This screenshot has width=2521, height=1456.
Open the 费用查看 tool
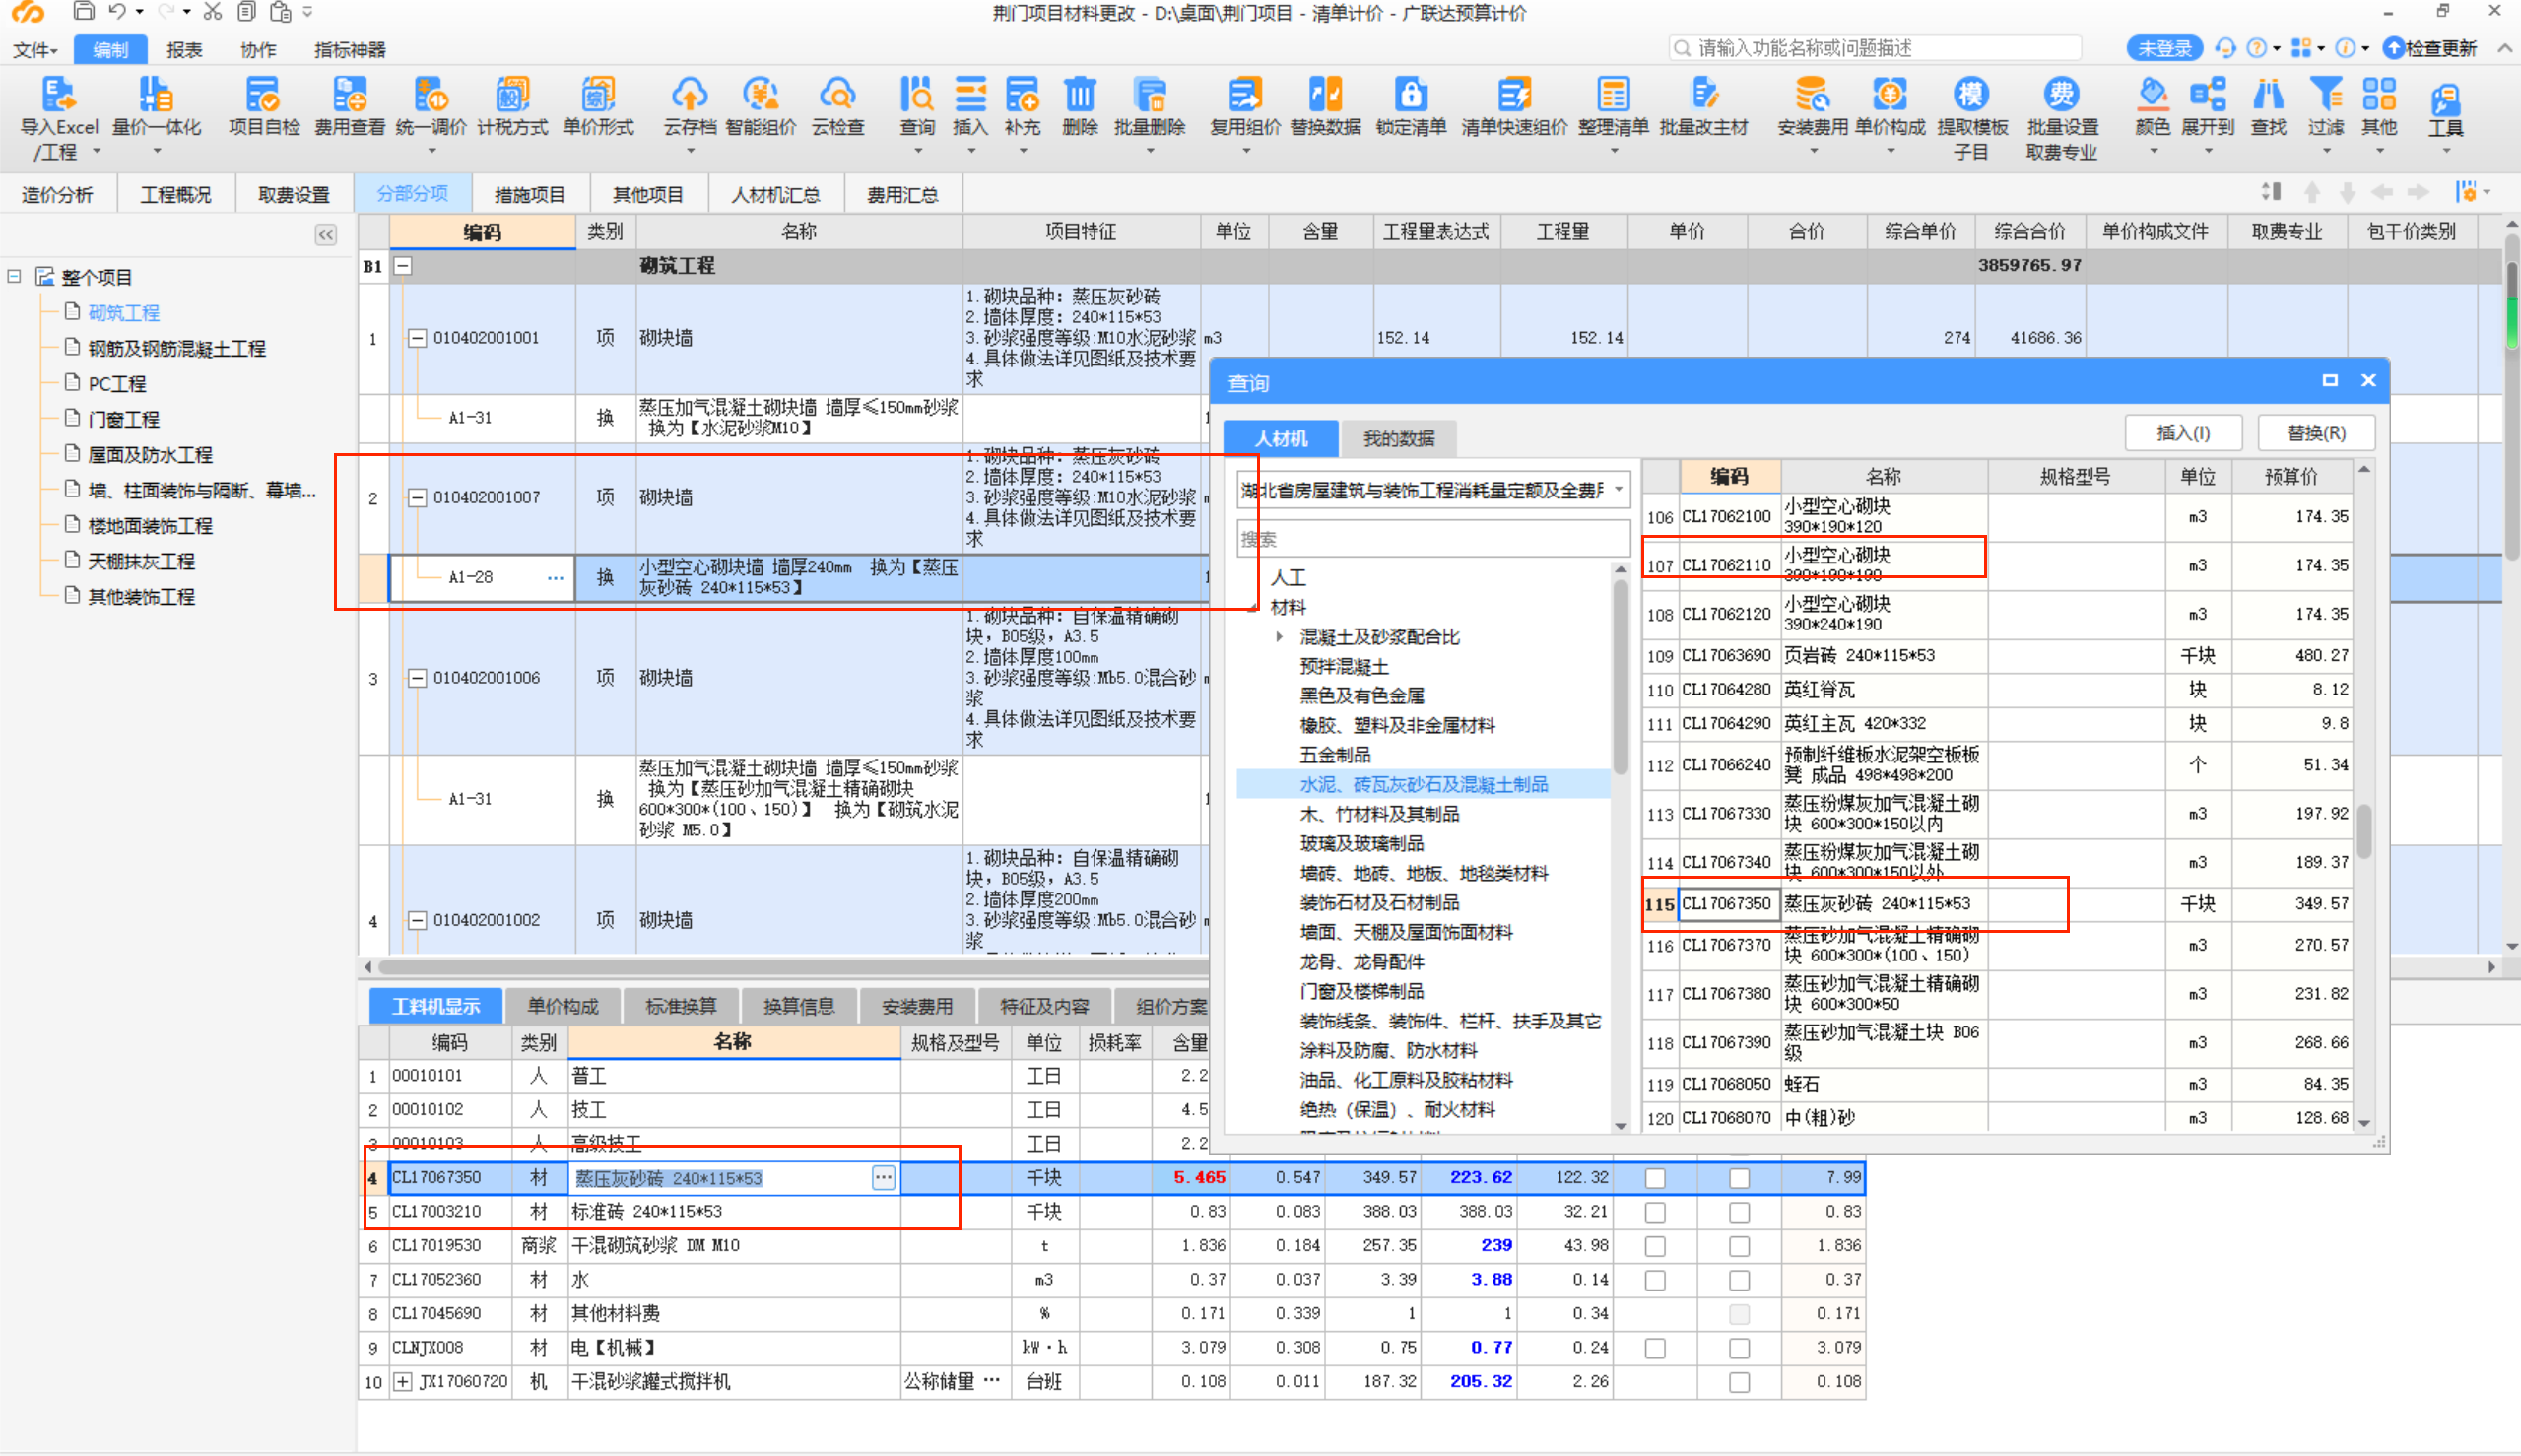[x=349, y=108]
